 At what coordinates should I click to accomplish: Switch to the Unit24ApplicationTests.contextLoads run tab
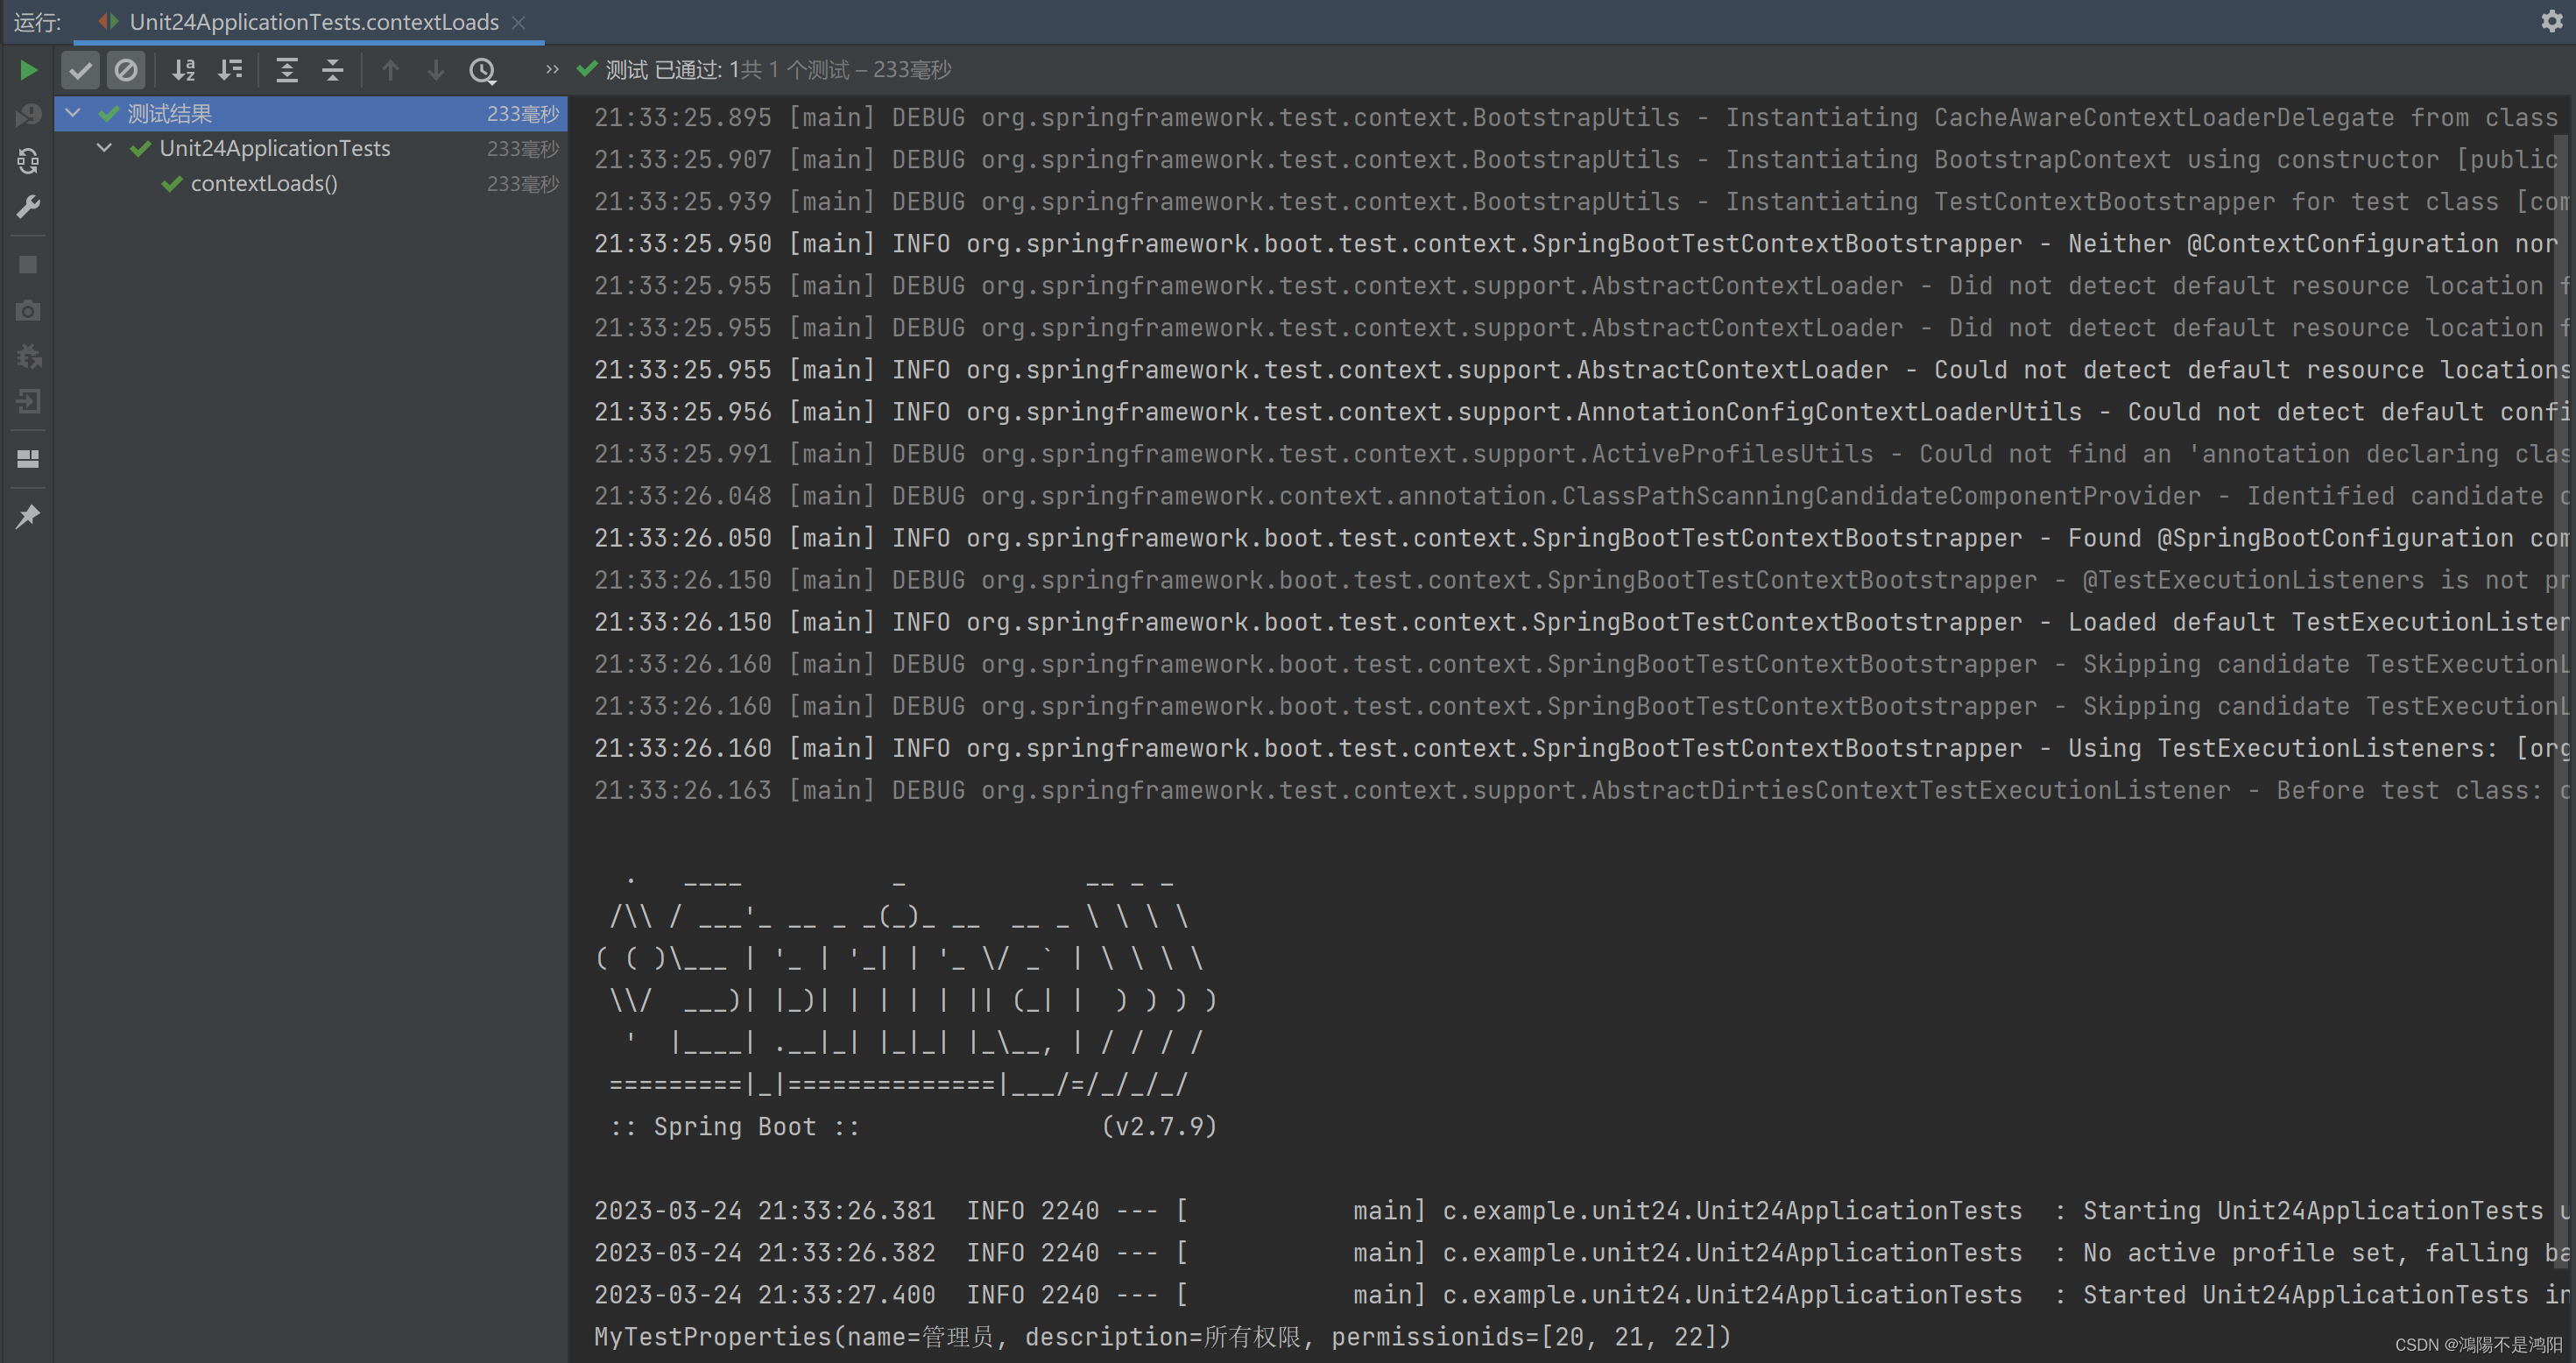click(x=313, y=22)
